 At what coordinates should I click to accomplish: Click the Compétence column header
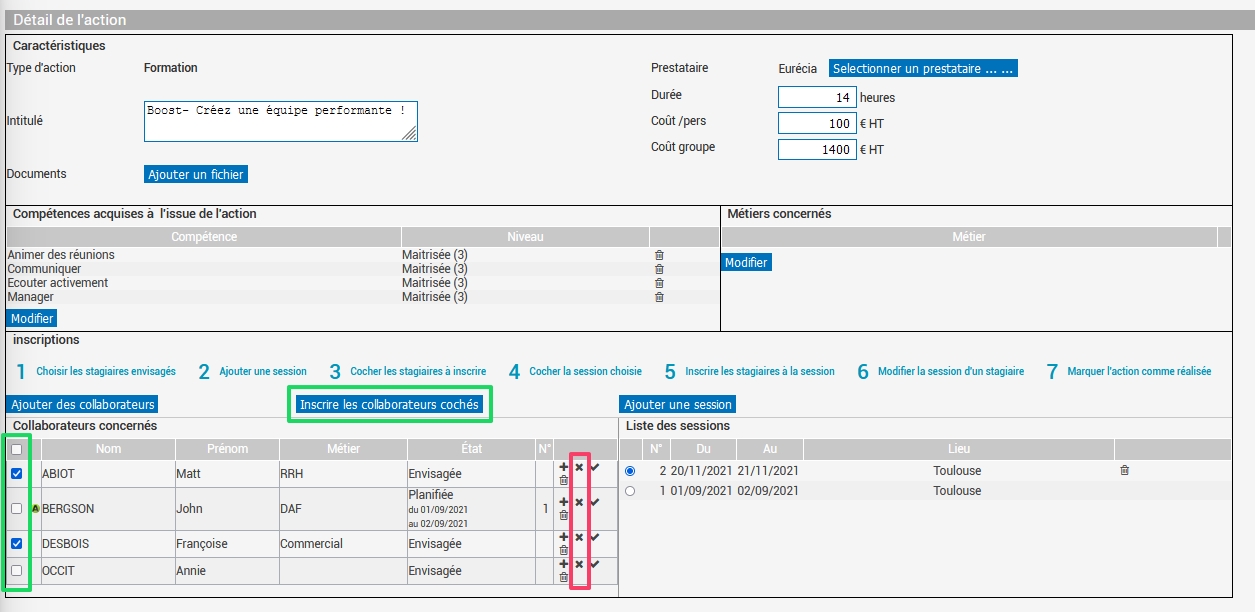click(204, 237)
